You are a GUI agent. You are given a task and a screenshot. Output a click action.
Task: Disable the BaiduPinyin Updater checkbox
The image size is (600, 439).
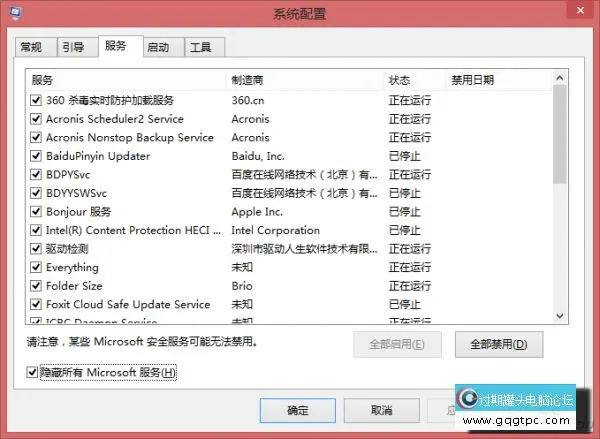(36, 156)
